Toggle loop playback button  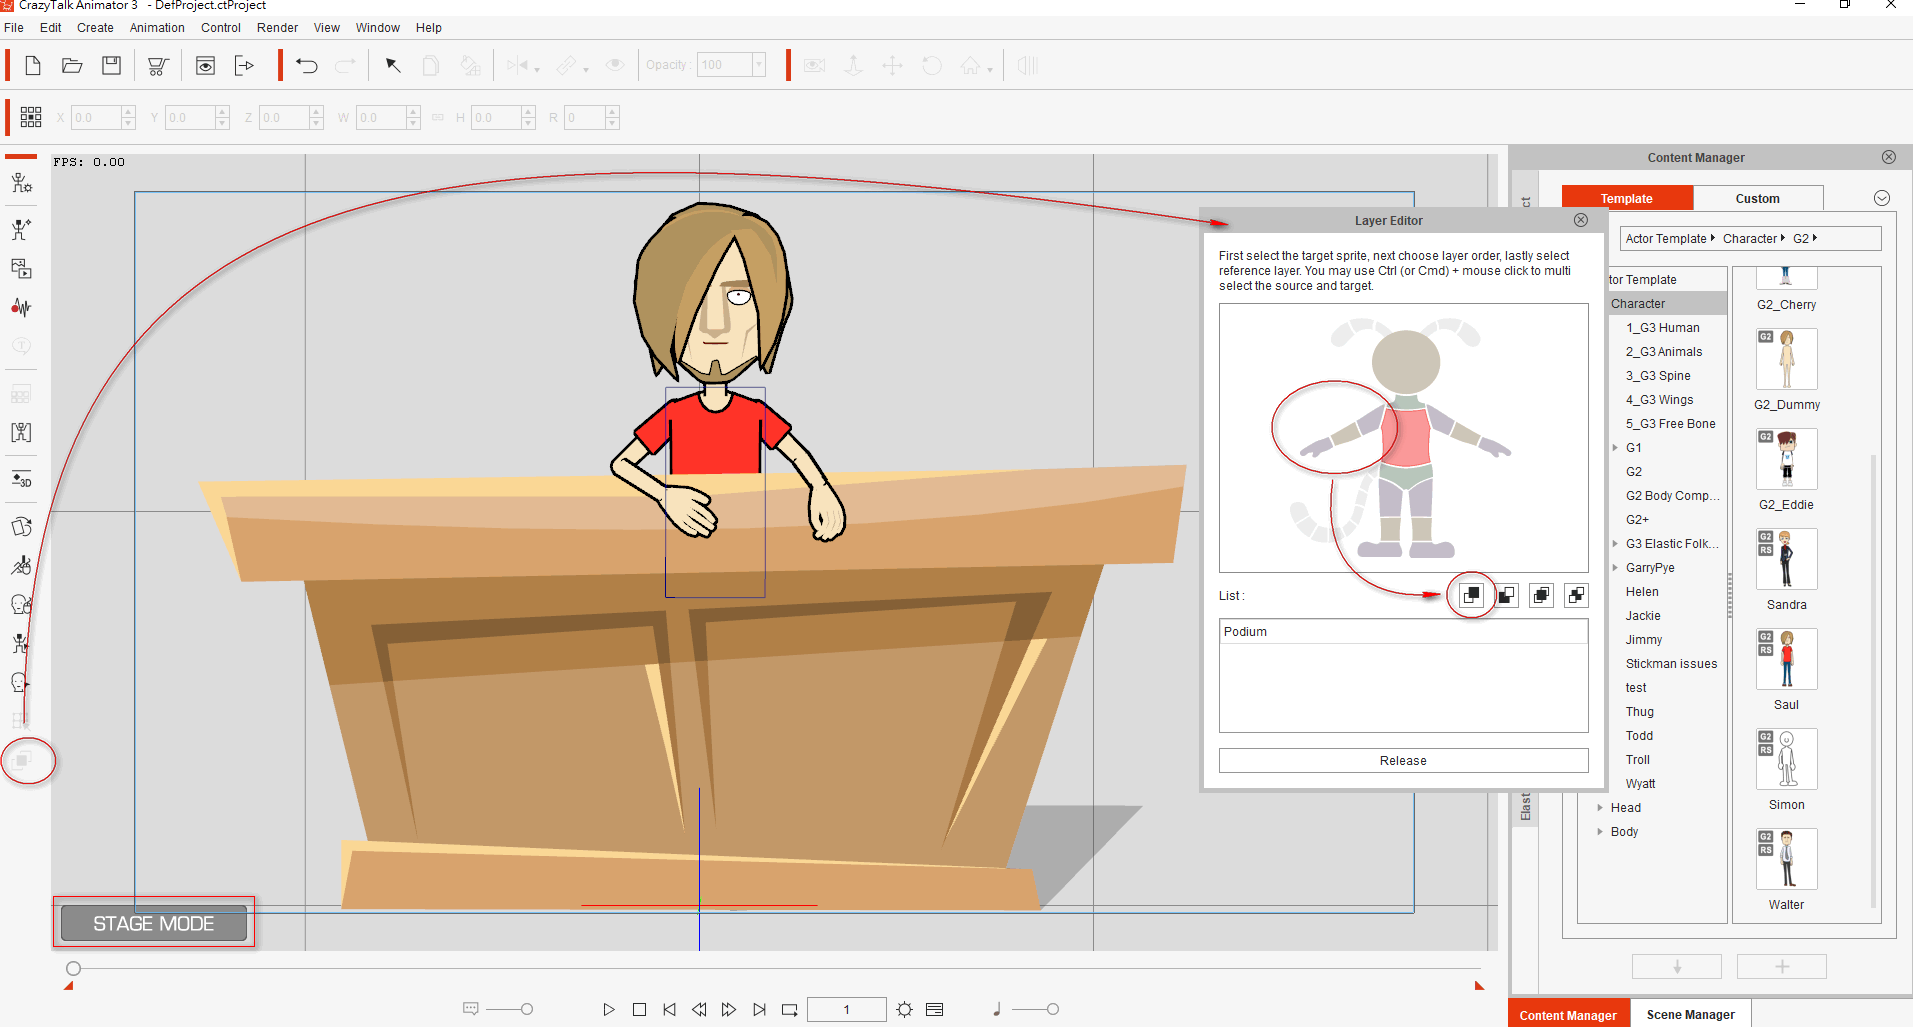click(x=790, y=1010)
